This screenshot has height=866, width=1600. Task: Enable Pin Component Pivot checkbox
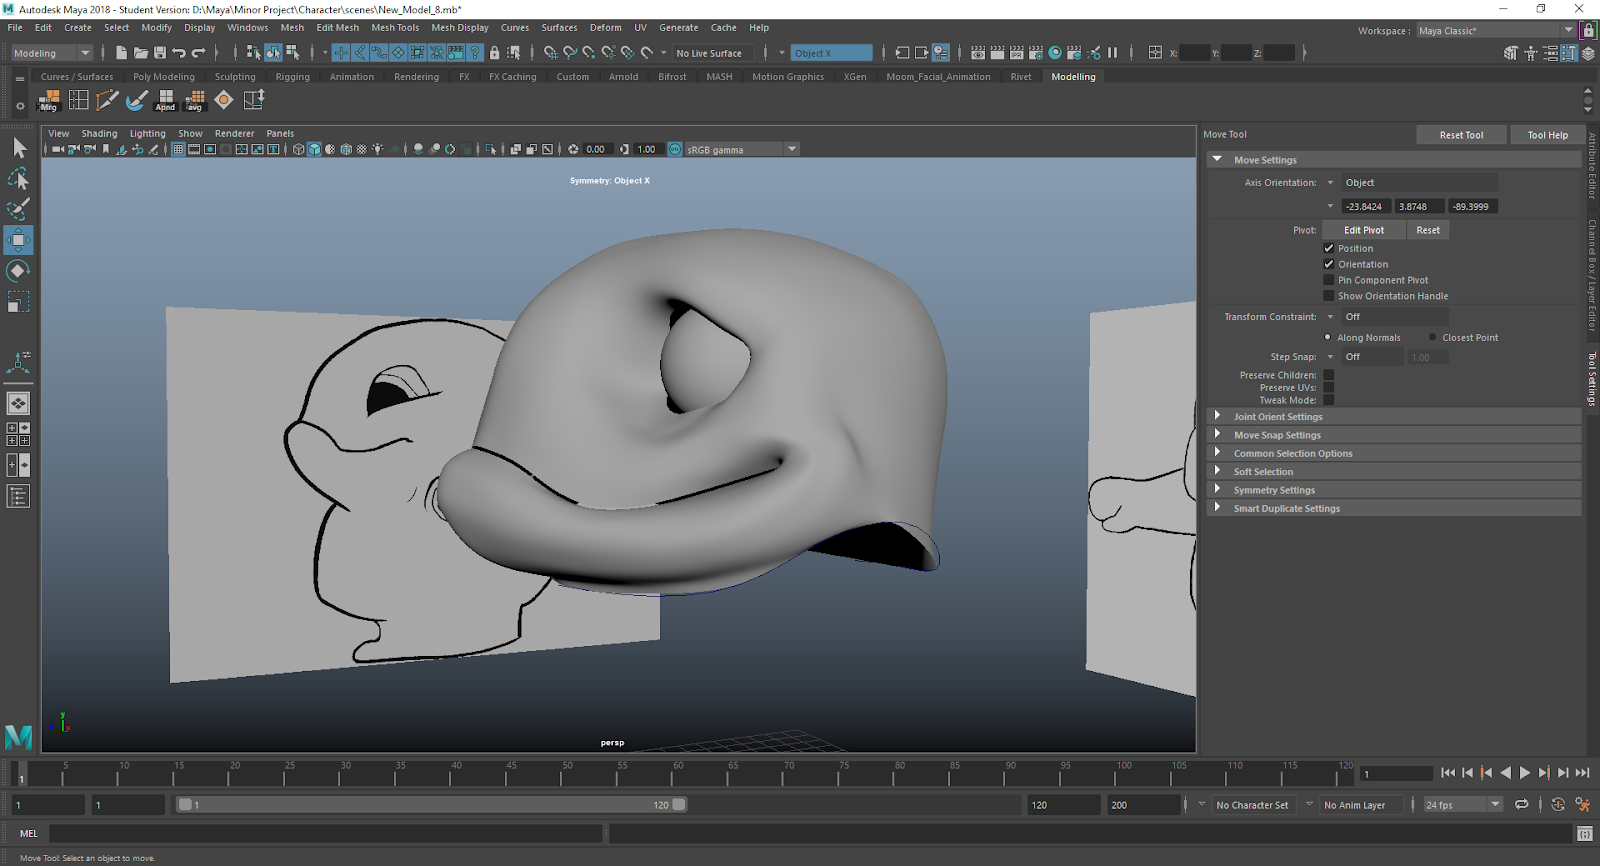coord(1329,280)
